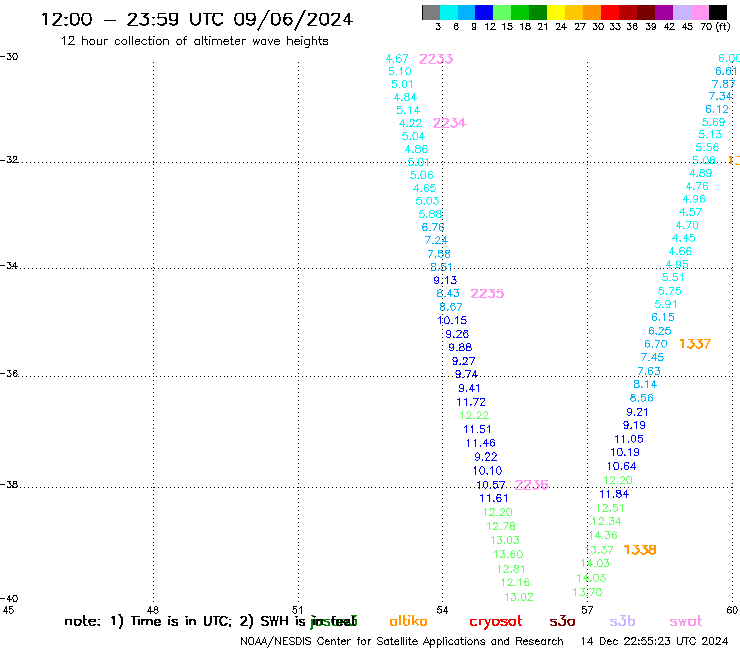This screenshot has width=740, height=650.
Task: Click the black swatch at legend end
Action: pos(717,12)
